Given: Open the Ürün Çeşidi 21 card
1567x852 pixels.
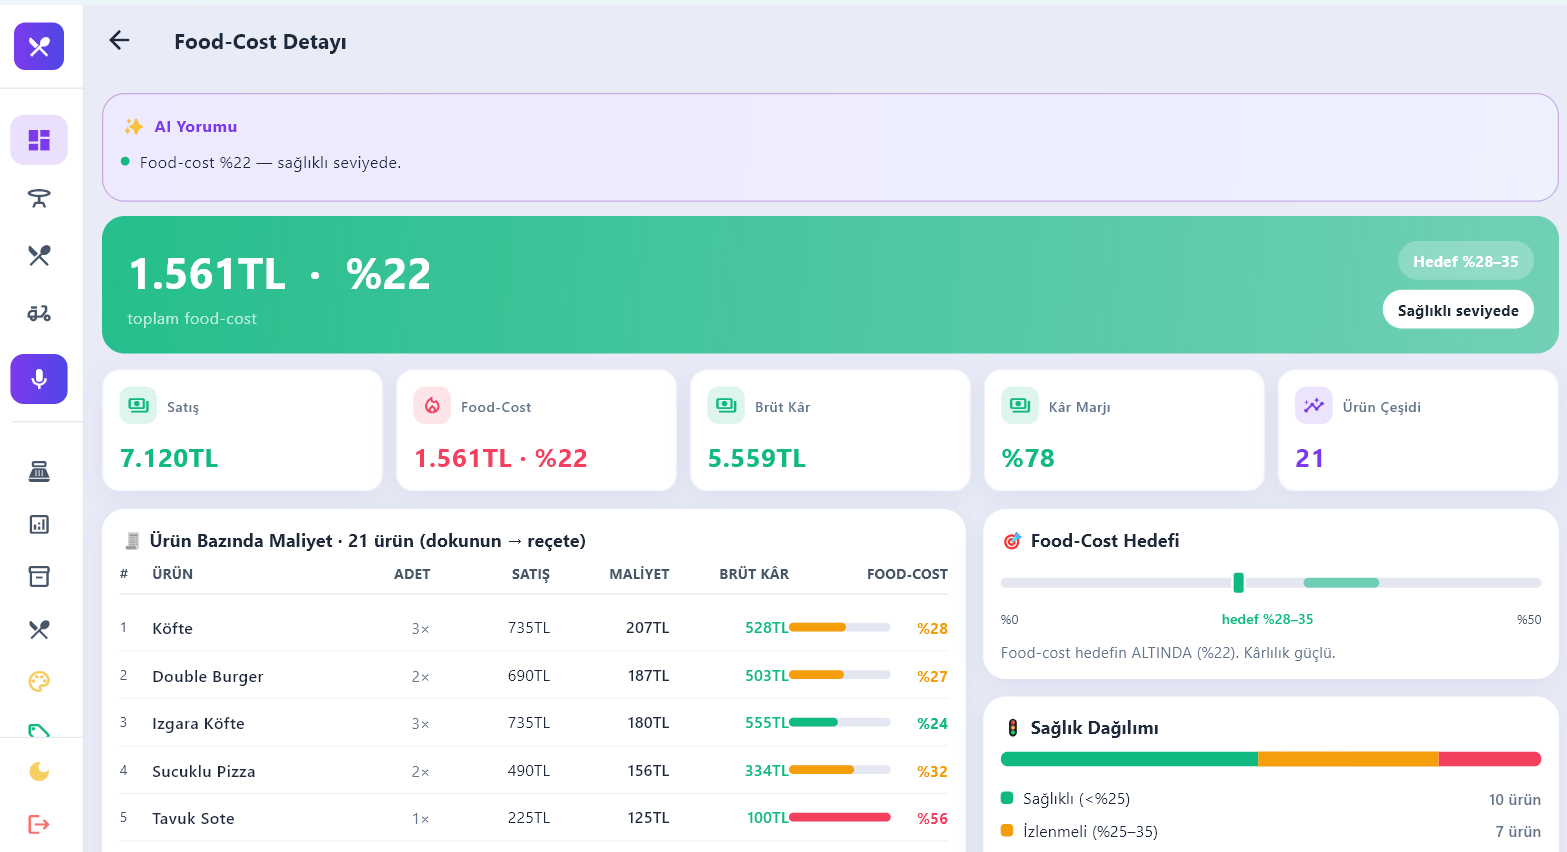Looking at the screenshot, I should (1418, 431).
